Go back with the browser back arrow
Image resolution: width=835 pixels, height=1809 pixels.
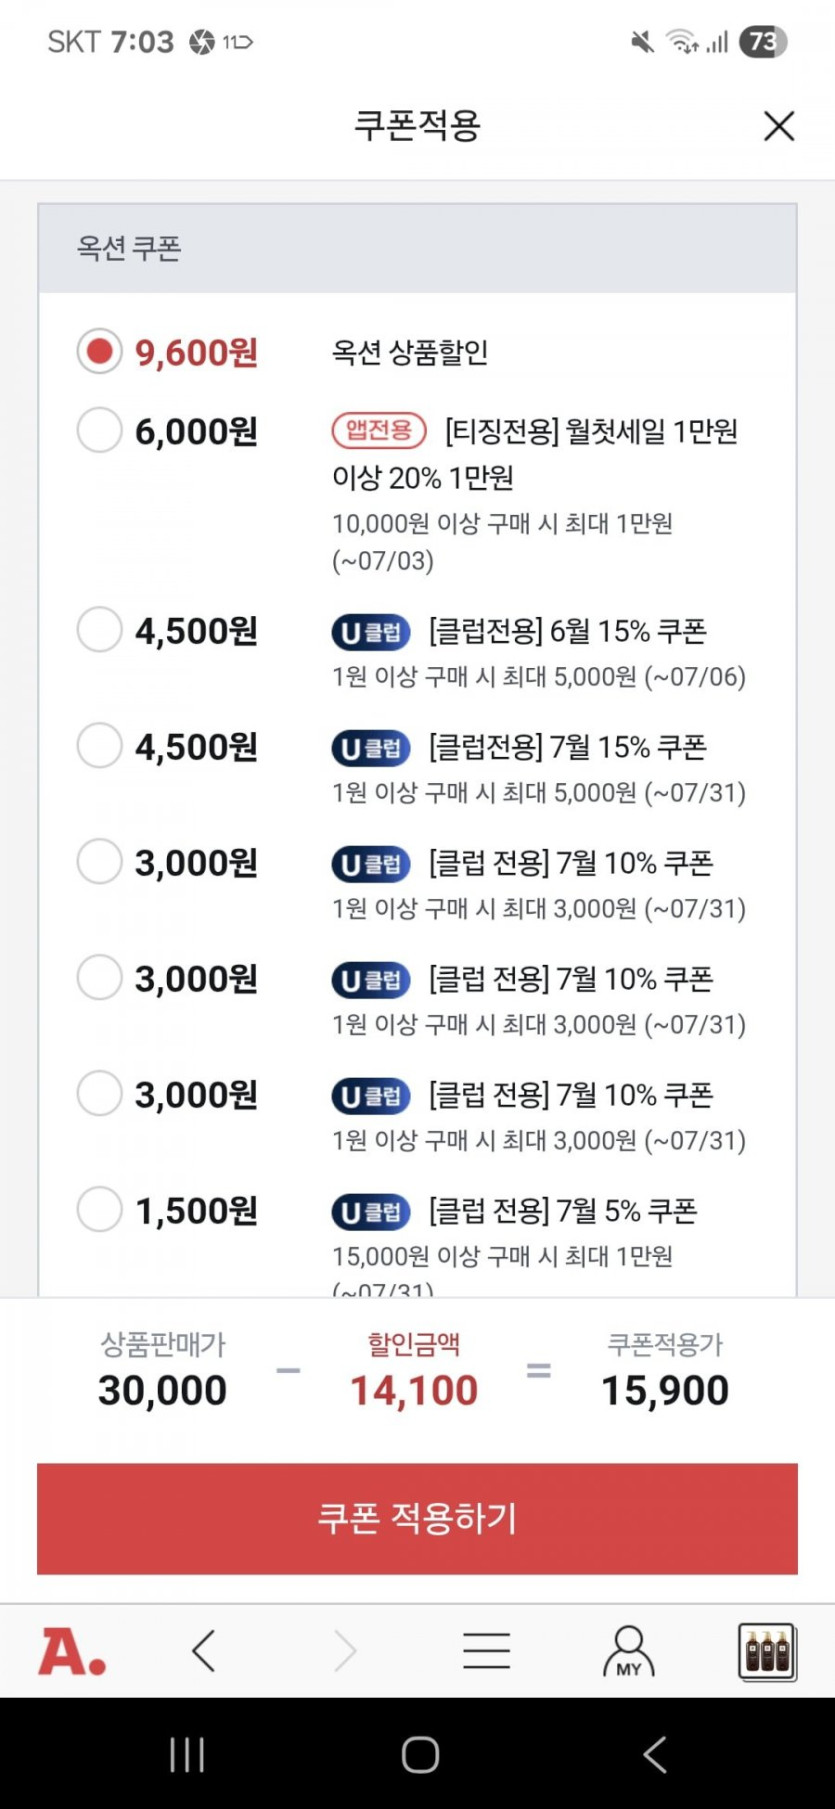204,1651
